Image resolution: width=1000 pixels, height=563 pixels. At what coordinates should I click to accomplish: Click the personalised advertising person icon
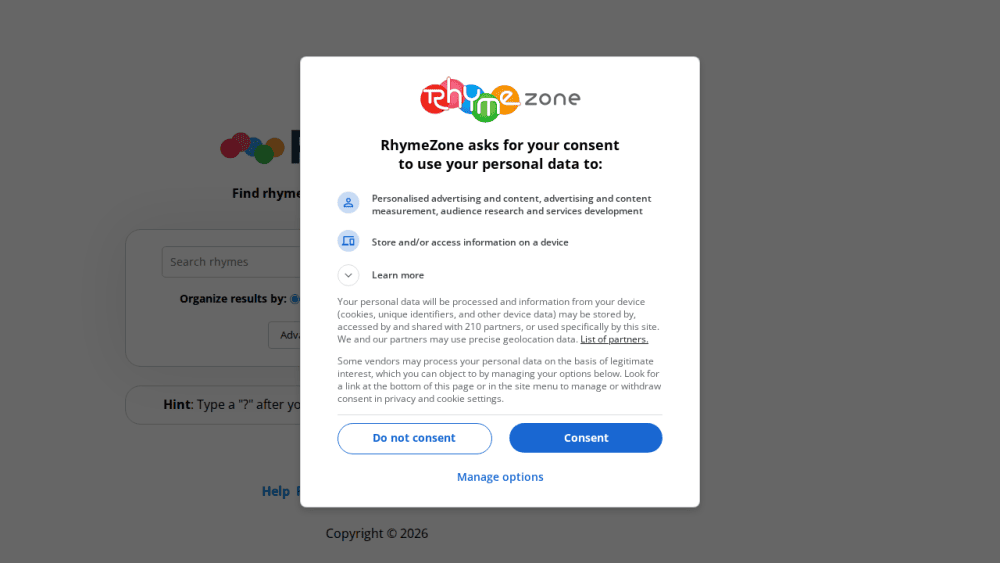[348, 203]
